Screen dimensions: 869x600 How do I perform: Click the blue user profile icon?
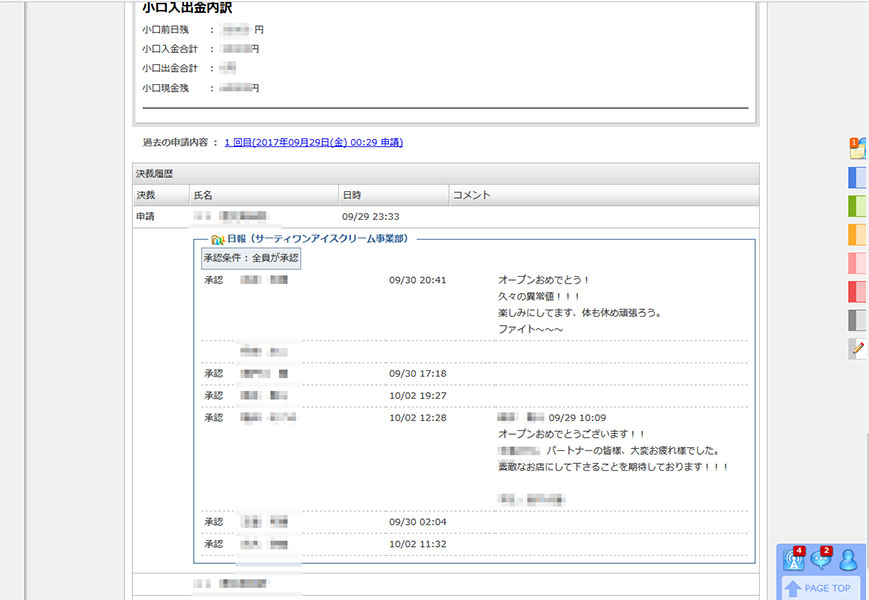click(x=848, y=560)
